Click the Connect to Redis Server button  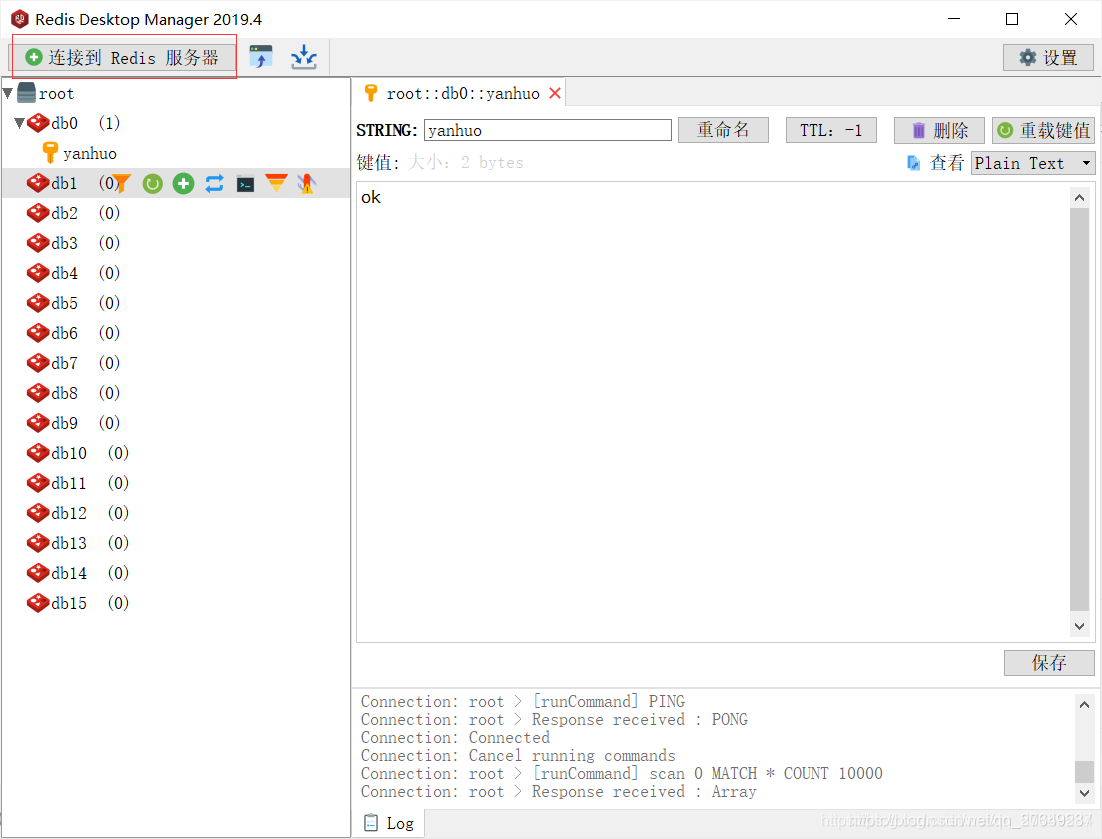[x=123, y=57]
